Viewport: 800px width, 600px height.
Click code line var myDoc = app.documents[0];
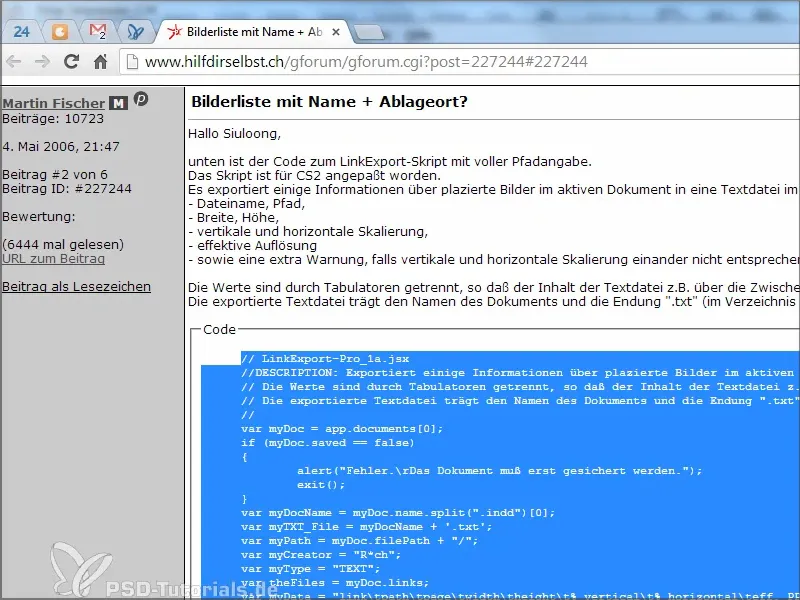tap(342, 429)
